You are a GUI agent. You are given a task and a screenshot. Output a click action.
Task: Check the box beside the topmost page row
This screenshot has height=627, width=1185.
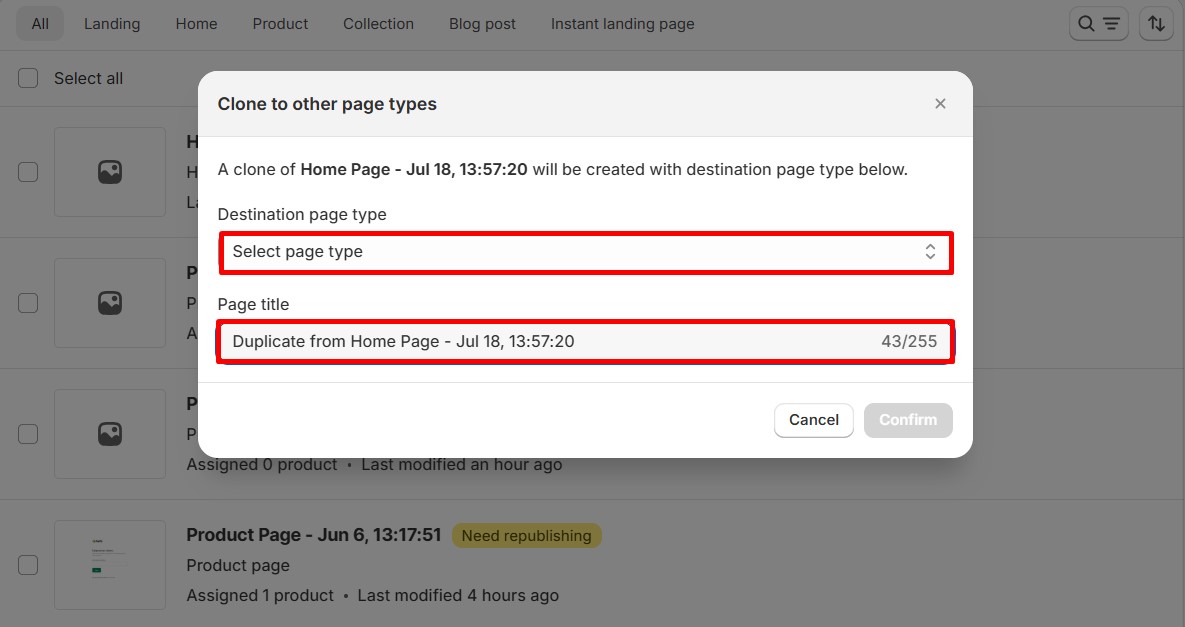[28, 172]
